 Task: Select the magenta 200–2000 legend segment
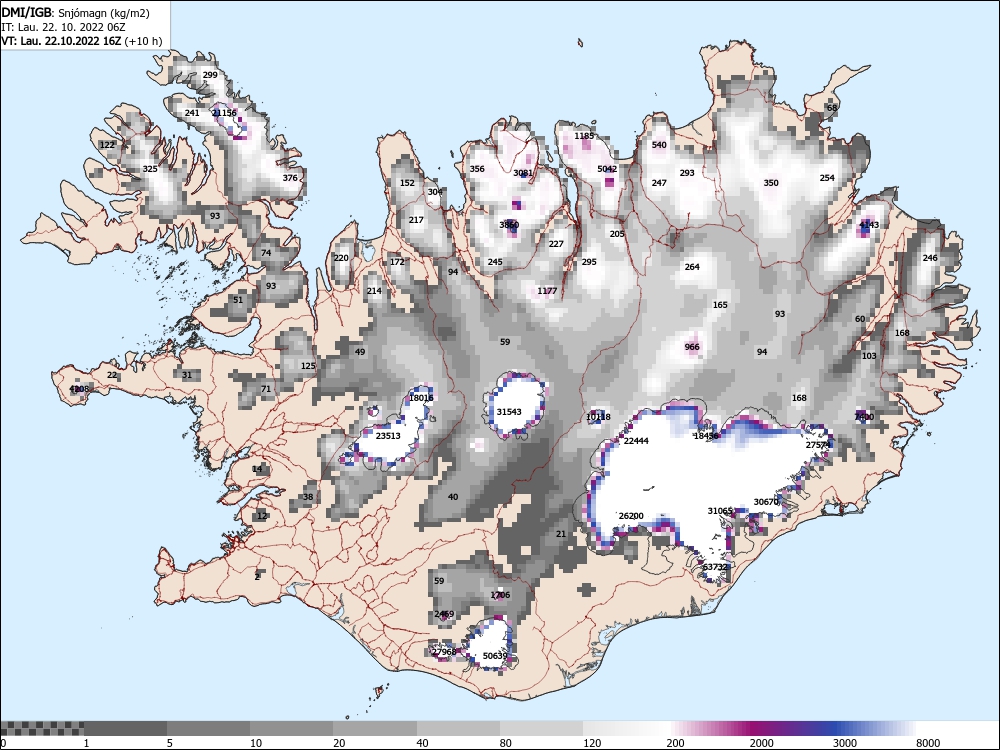point(708,728)
